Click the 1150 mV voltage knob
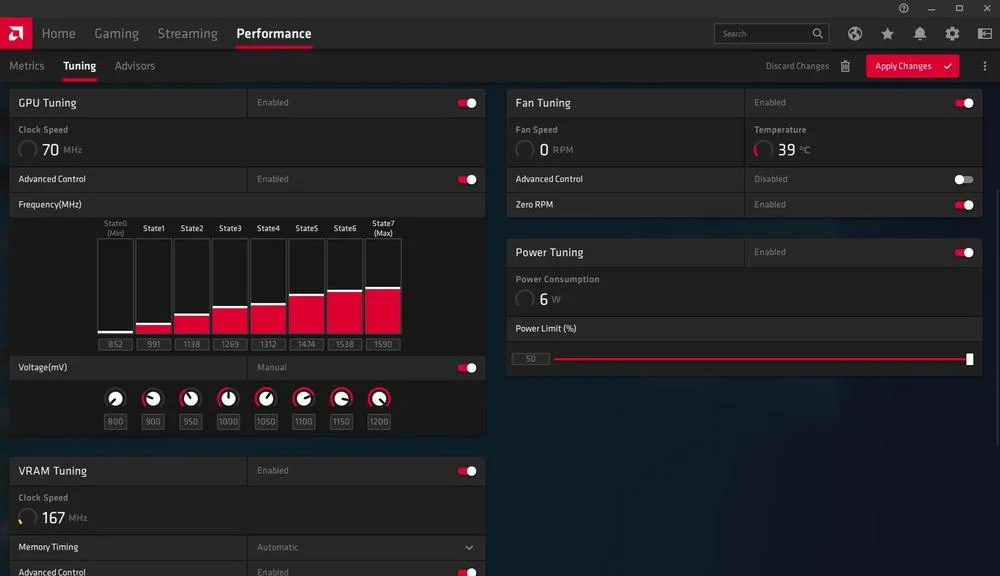The width and height of the screenshot is (1000, 576). (x=341, y=399)
